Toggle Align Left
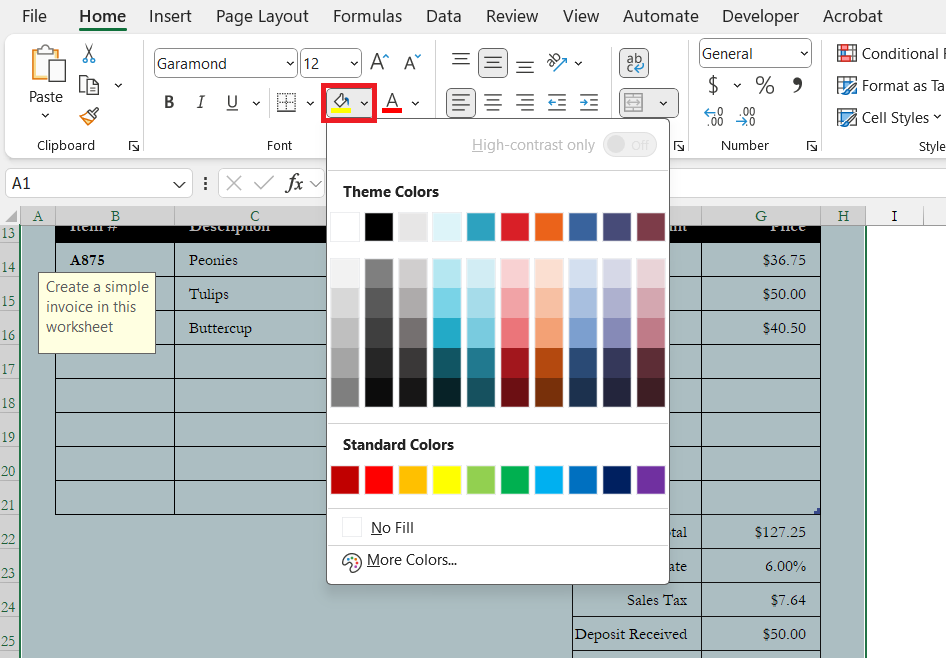Viewport: 946px width, 658px height. 461,103
